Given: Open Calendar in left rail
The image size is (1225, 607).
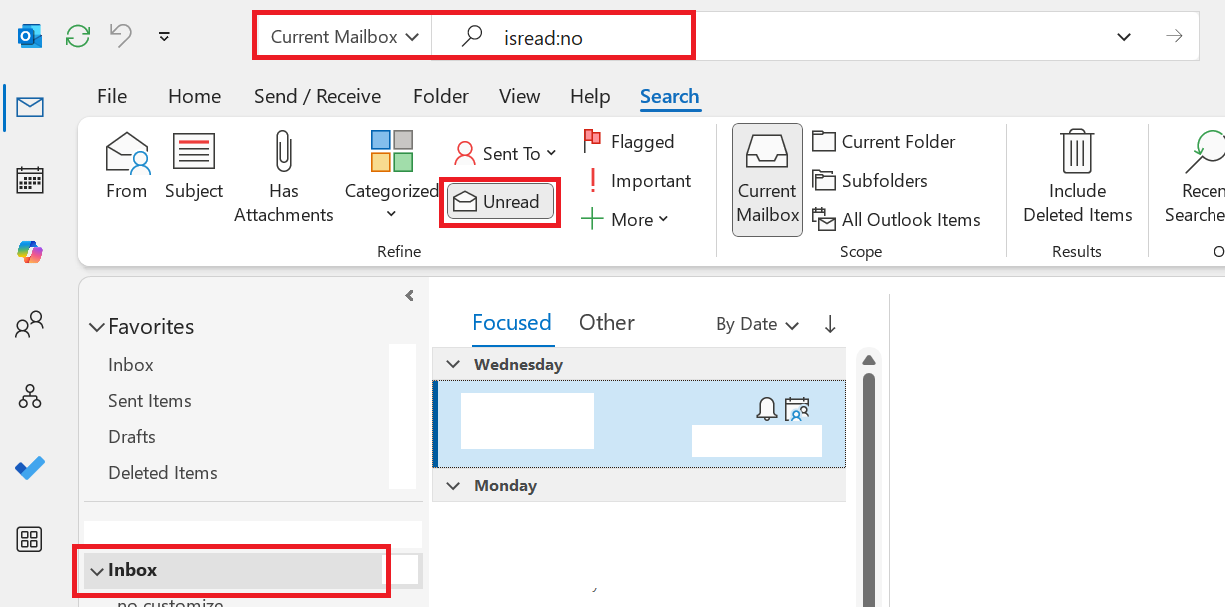Looking at the screenshot, I should 30,181.
